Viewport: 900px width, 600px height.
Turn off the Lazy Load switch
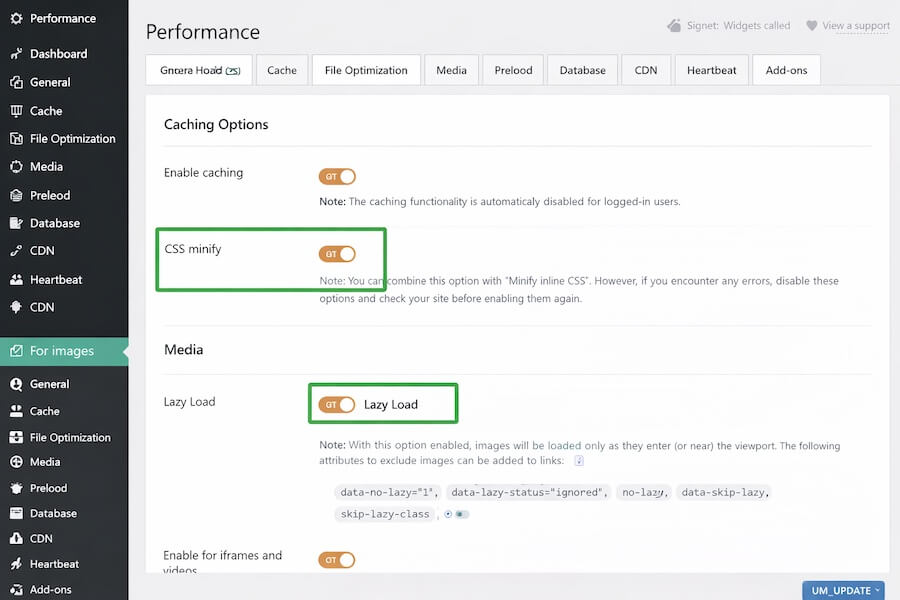(337, 405)
